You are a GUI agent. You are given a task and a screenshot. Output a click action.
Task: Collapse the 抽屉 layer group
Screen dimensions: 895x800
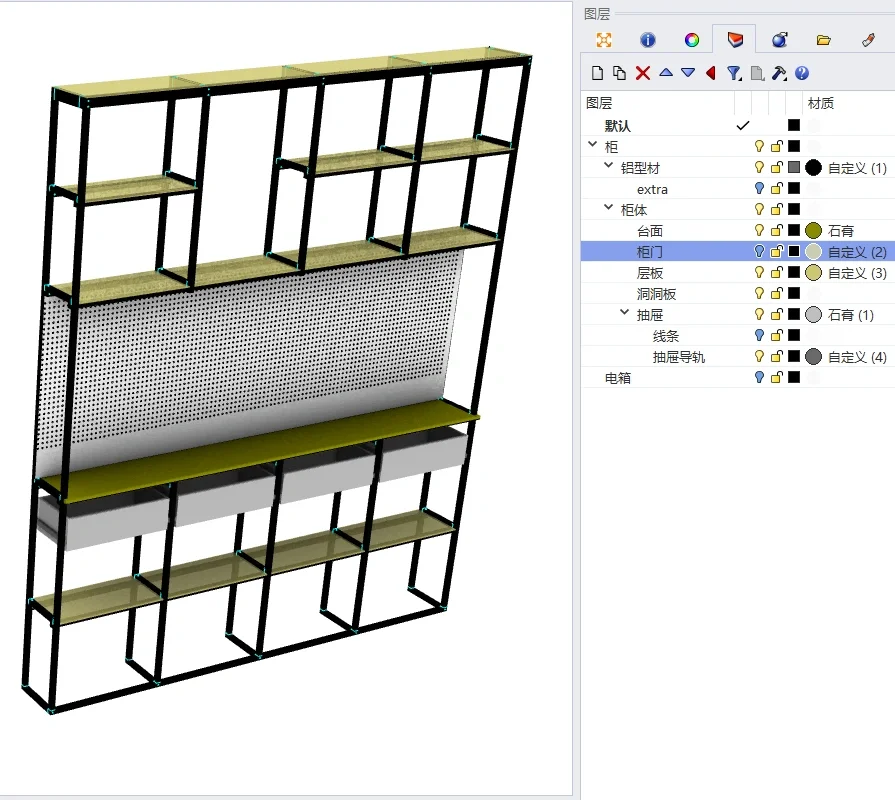point(624,313)
